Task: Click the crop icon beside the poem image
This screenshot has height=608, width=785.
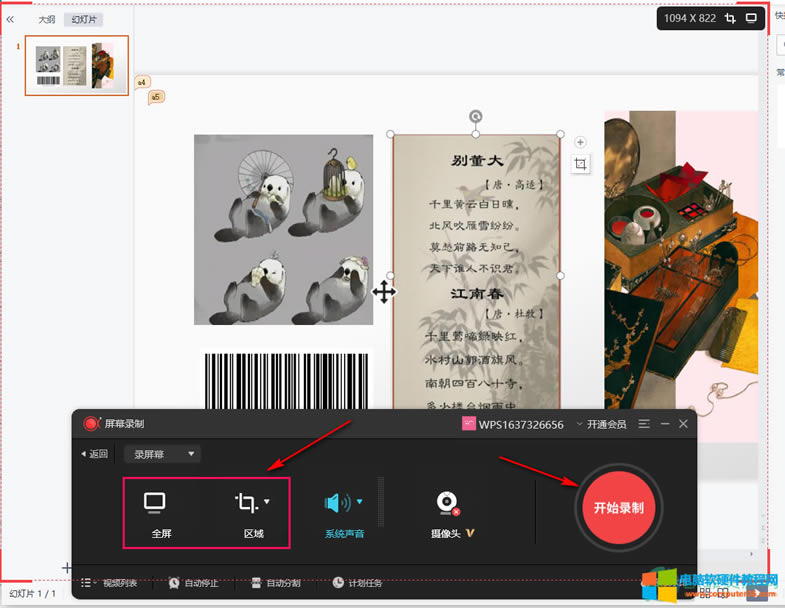Action: click(580, 165)
